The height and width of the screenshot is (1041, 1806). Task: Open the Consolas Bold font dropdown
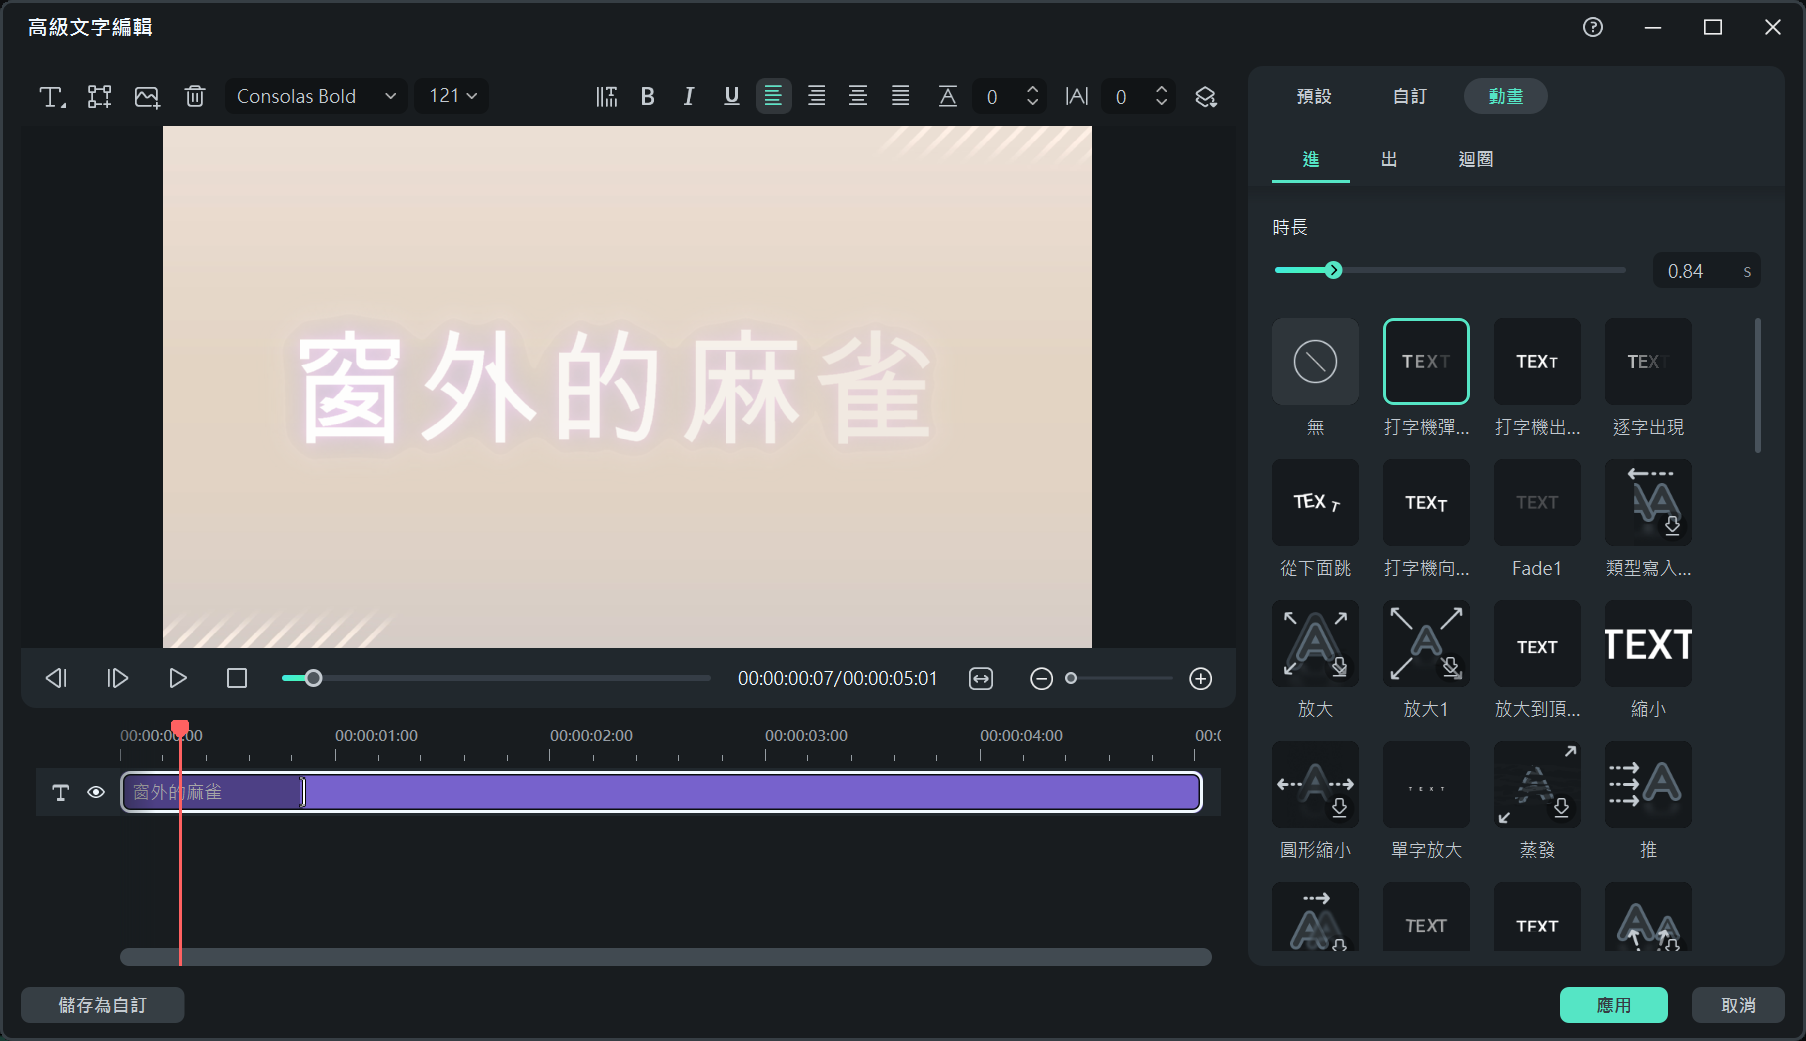coord(316,96)
